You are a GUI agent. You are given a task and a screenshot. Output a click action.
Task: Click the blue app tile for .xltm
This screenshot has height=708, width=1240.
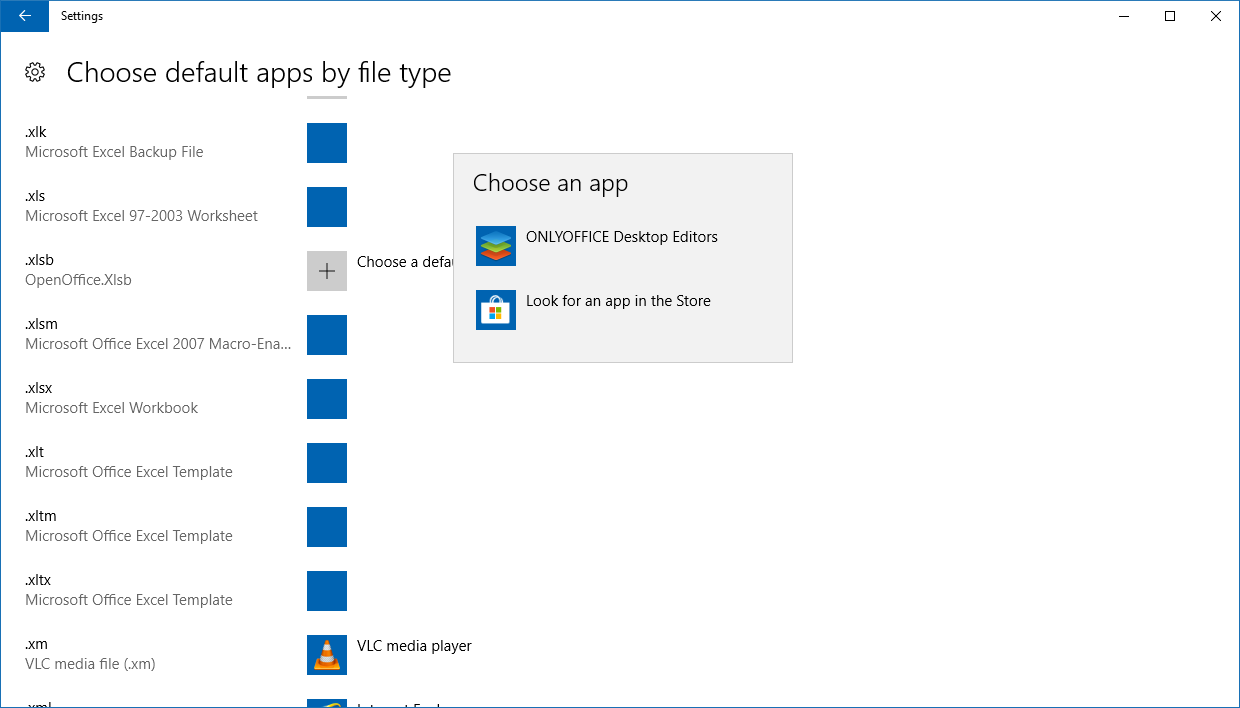[x=327, y=527]
